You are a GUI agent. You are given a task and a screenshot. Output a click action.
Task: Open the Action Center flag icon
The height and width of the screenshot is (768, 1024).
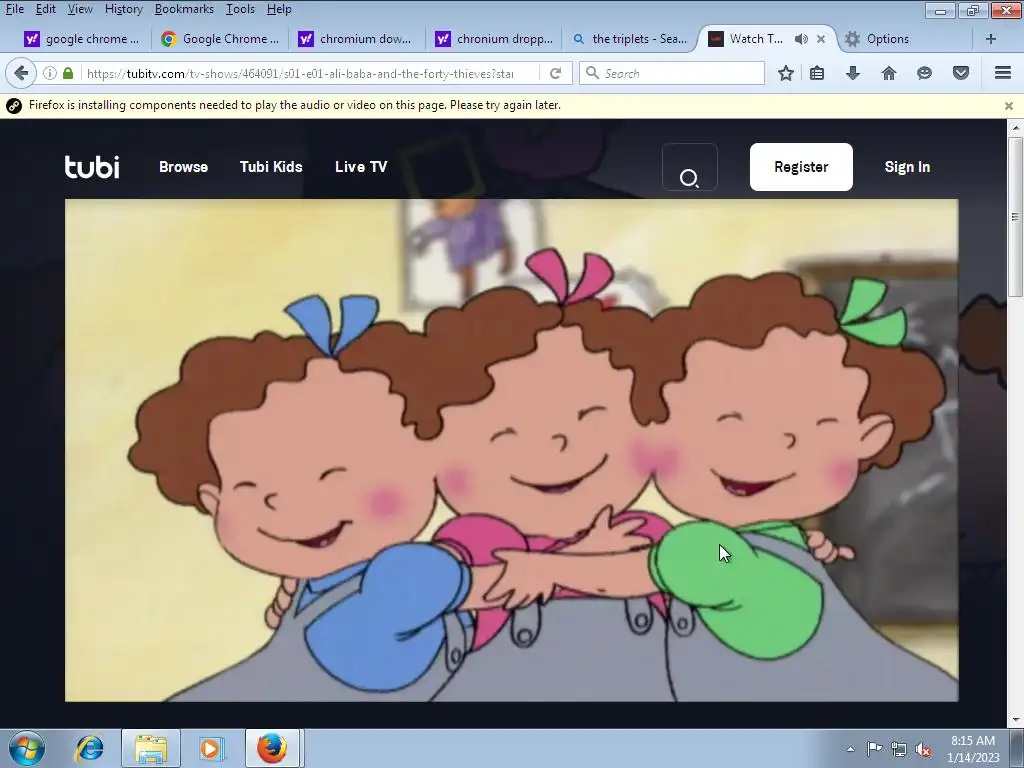(874, 749)
